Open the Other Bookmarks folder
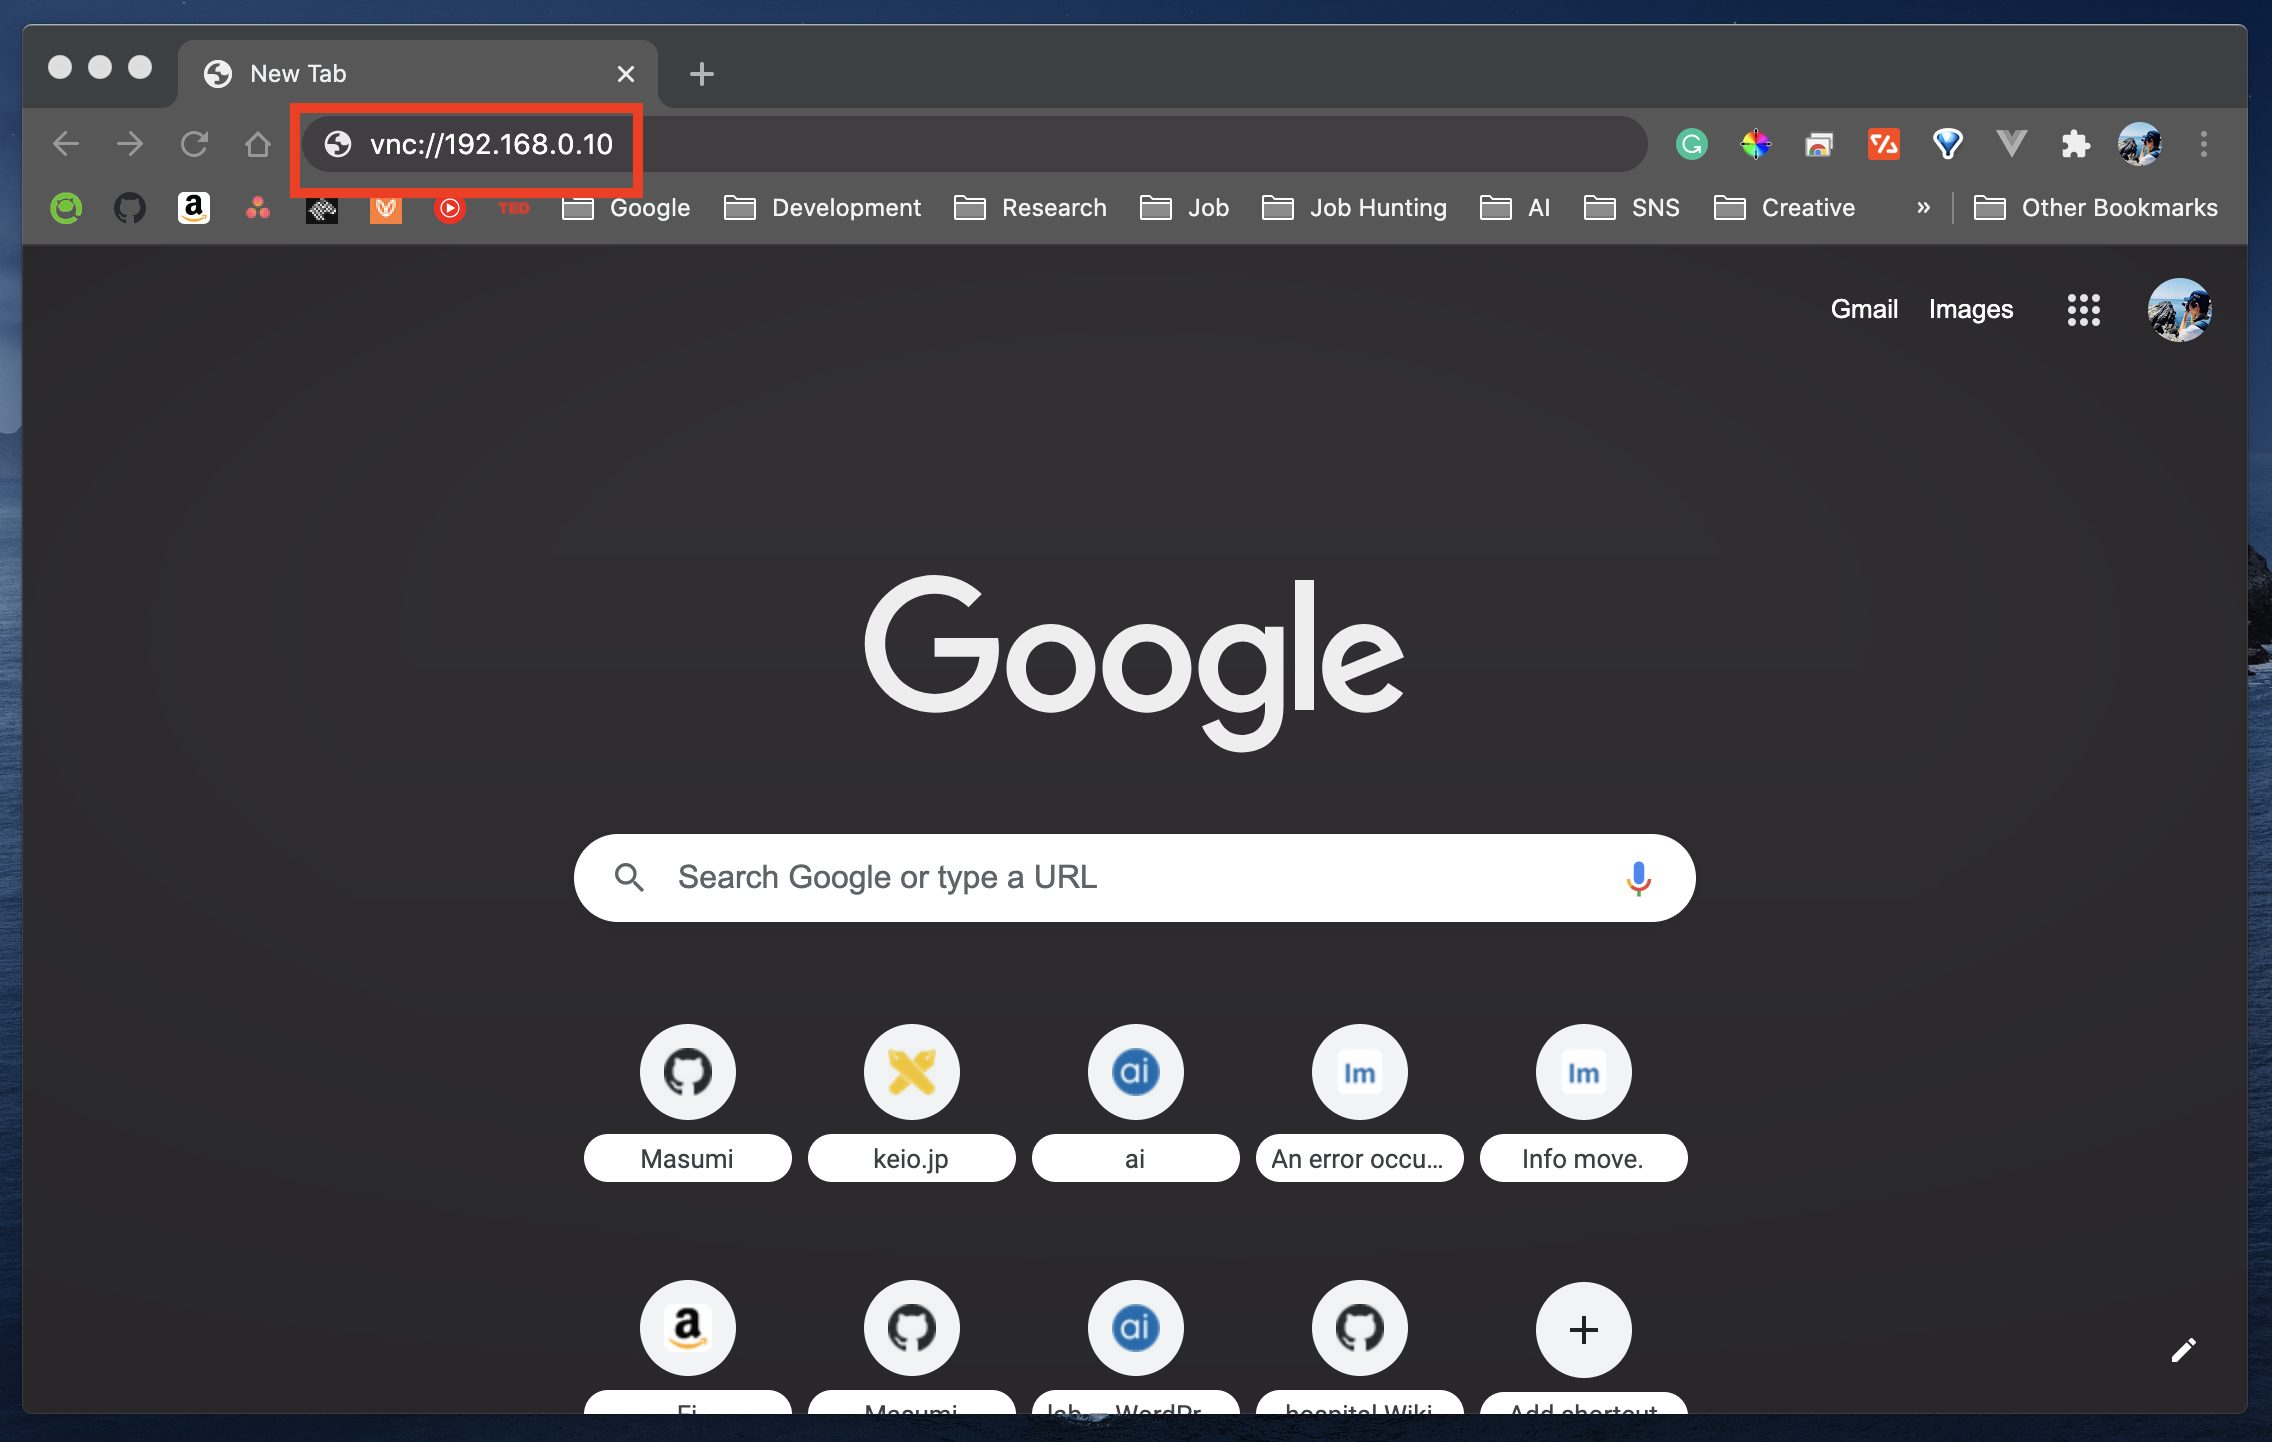Image resolution: width=2272 pixels, height=1442 pixels. pos(2095,208)
